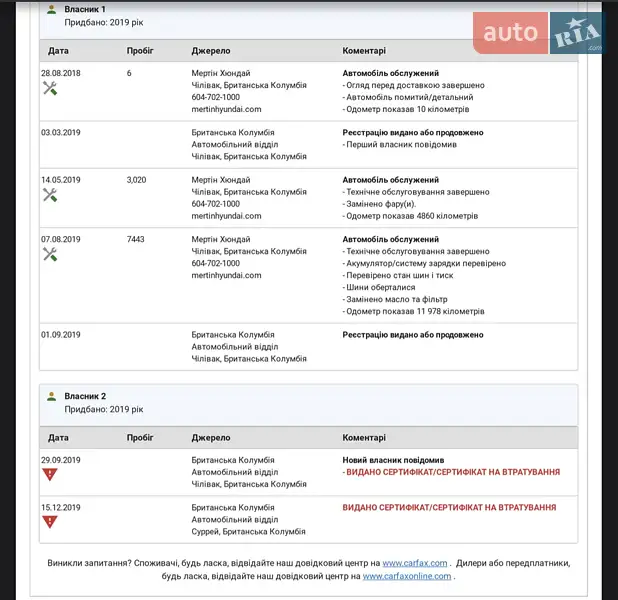This screenshot has height=600, width=618.
Task: Click the Owner 2 person icon
Action: click(x=52, y=397)
